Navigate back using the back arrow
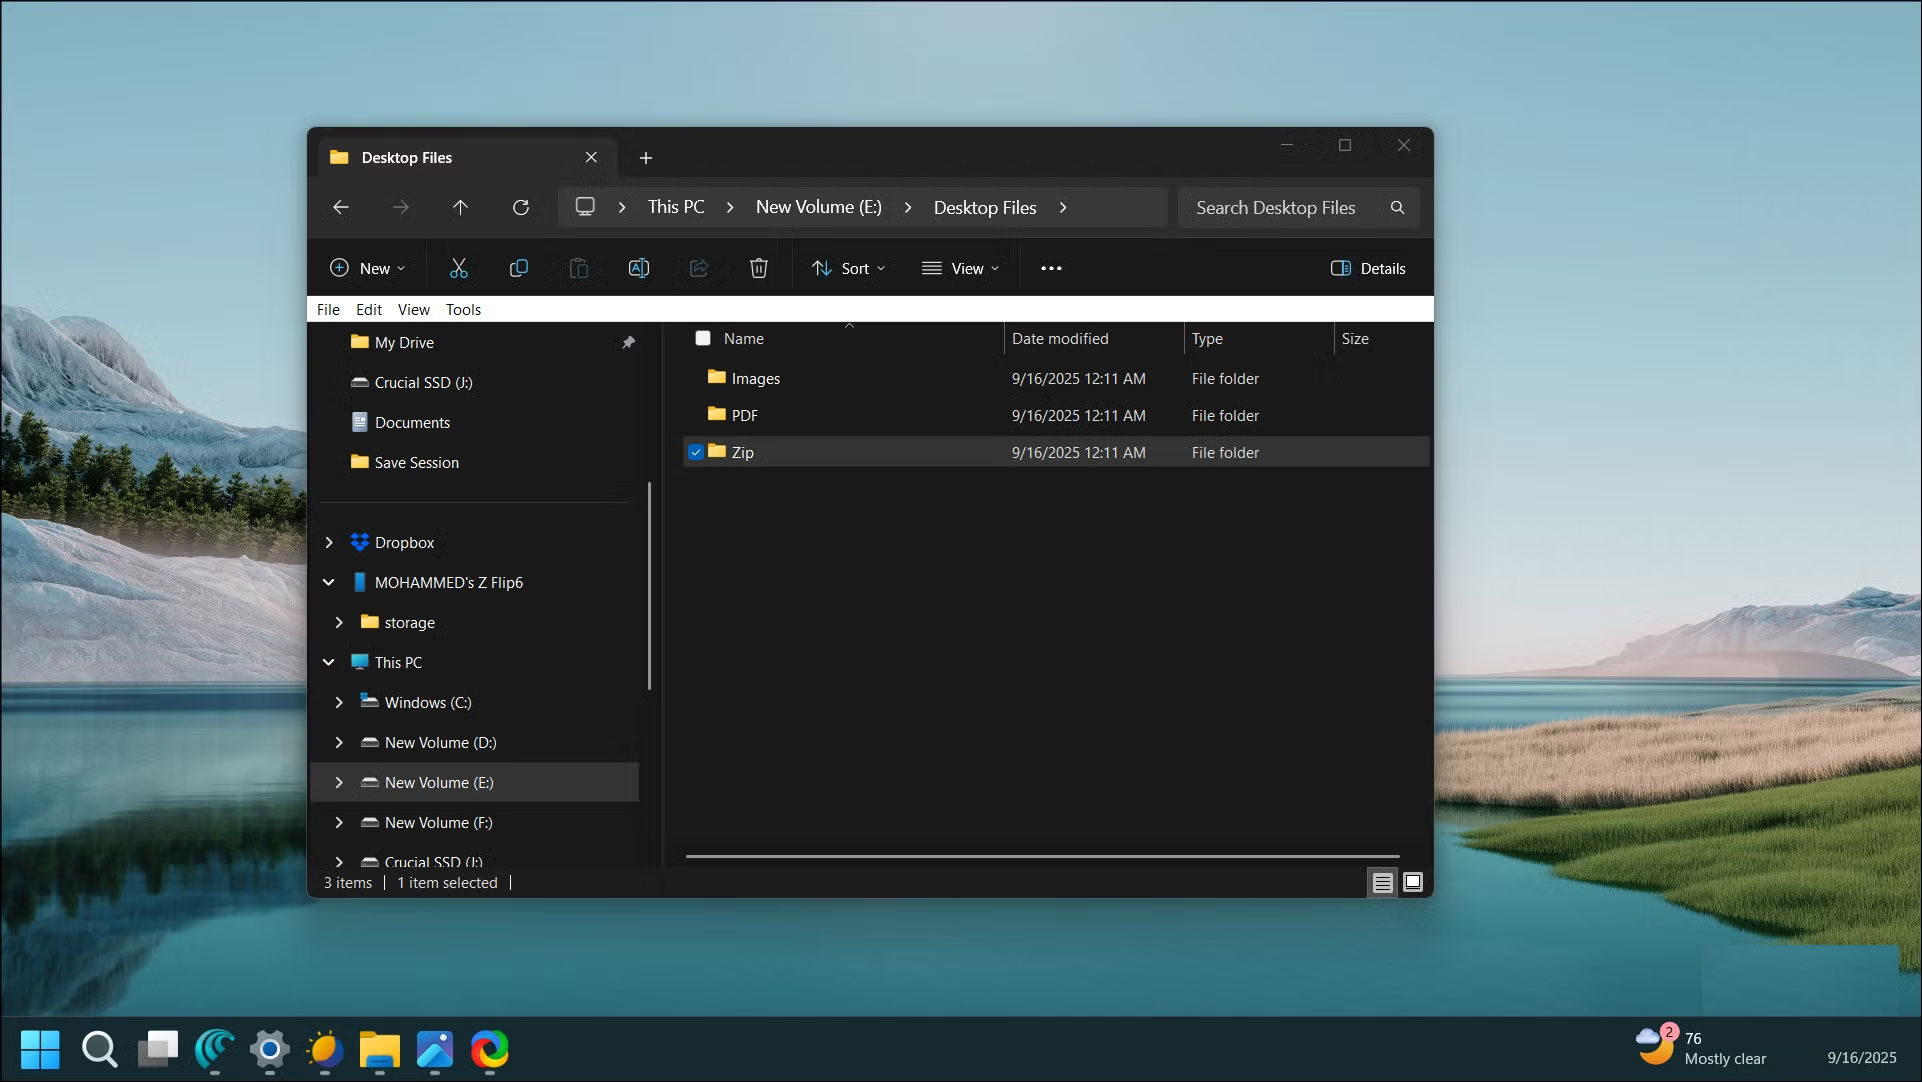1922x1082 pixels. click(341, 207)
